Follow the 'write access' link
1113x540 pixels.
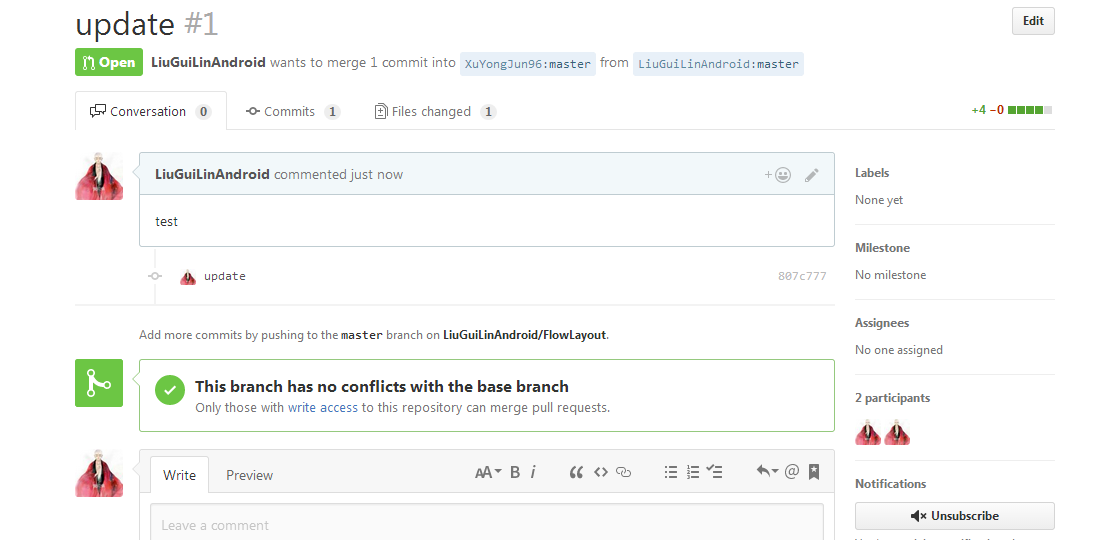point(322,408)
